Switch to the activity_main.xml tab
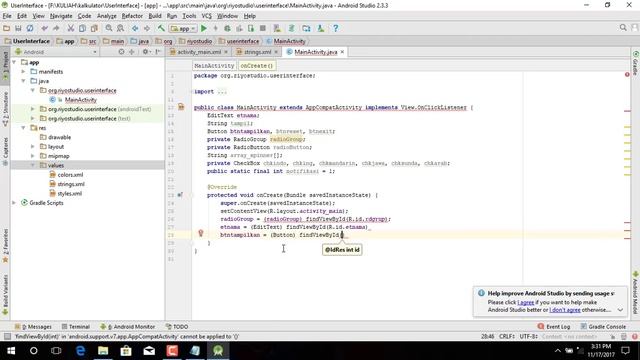 point(198,52)
